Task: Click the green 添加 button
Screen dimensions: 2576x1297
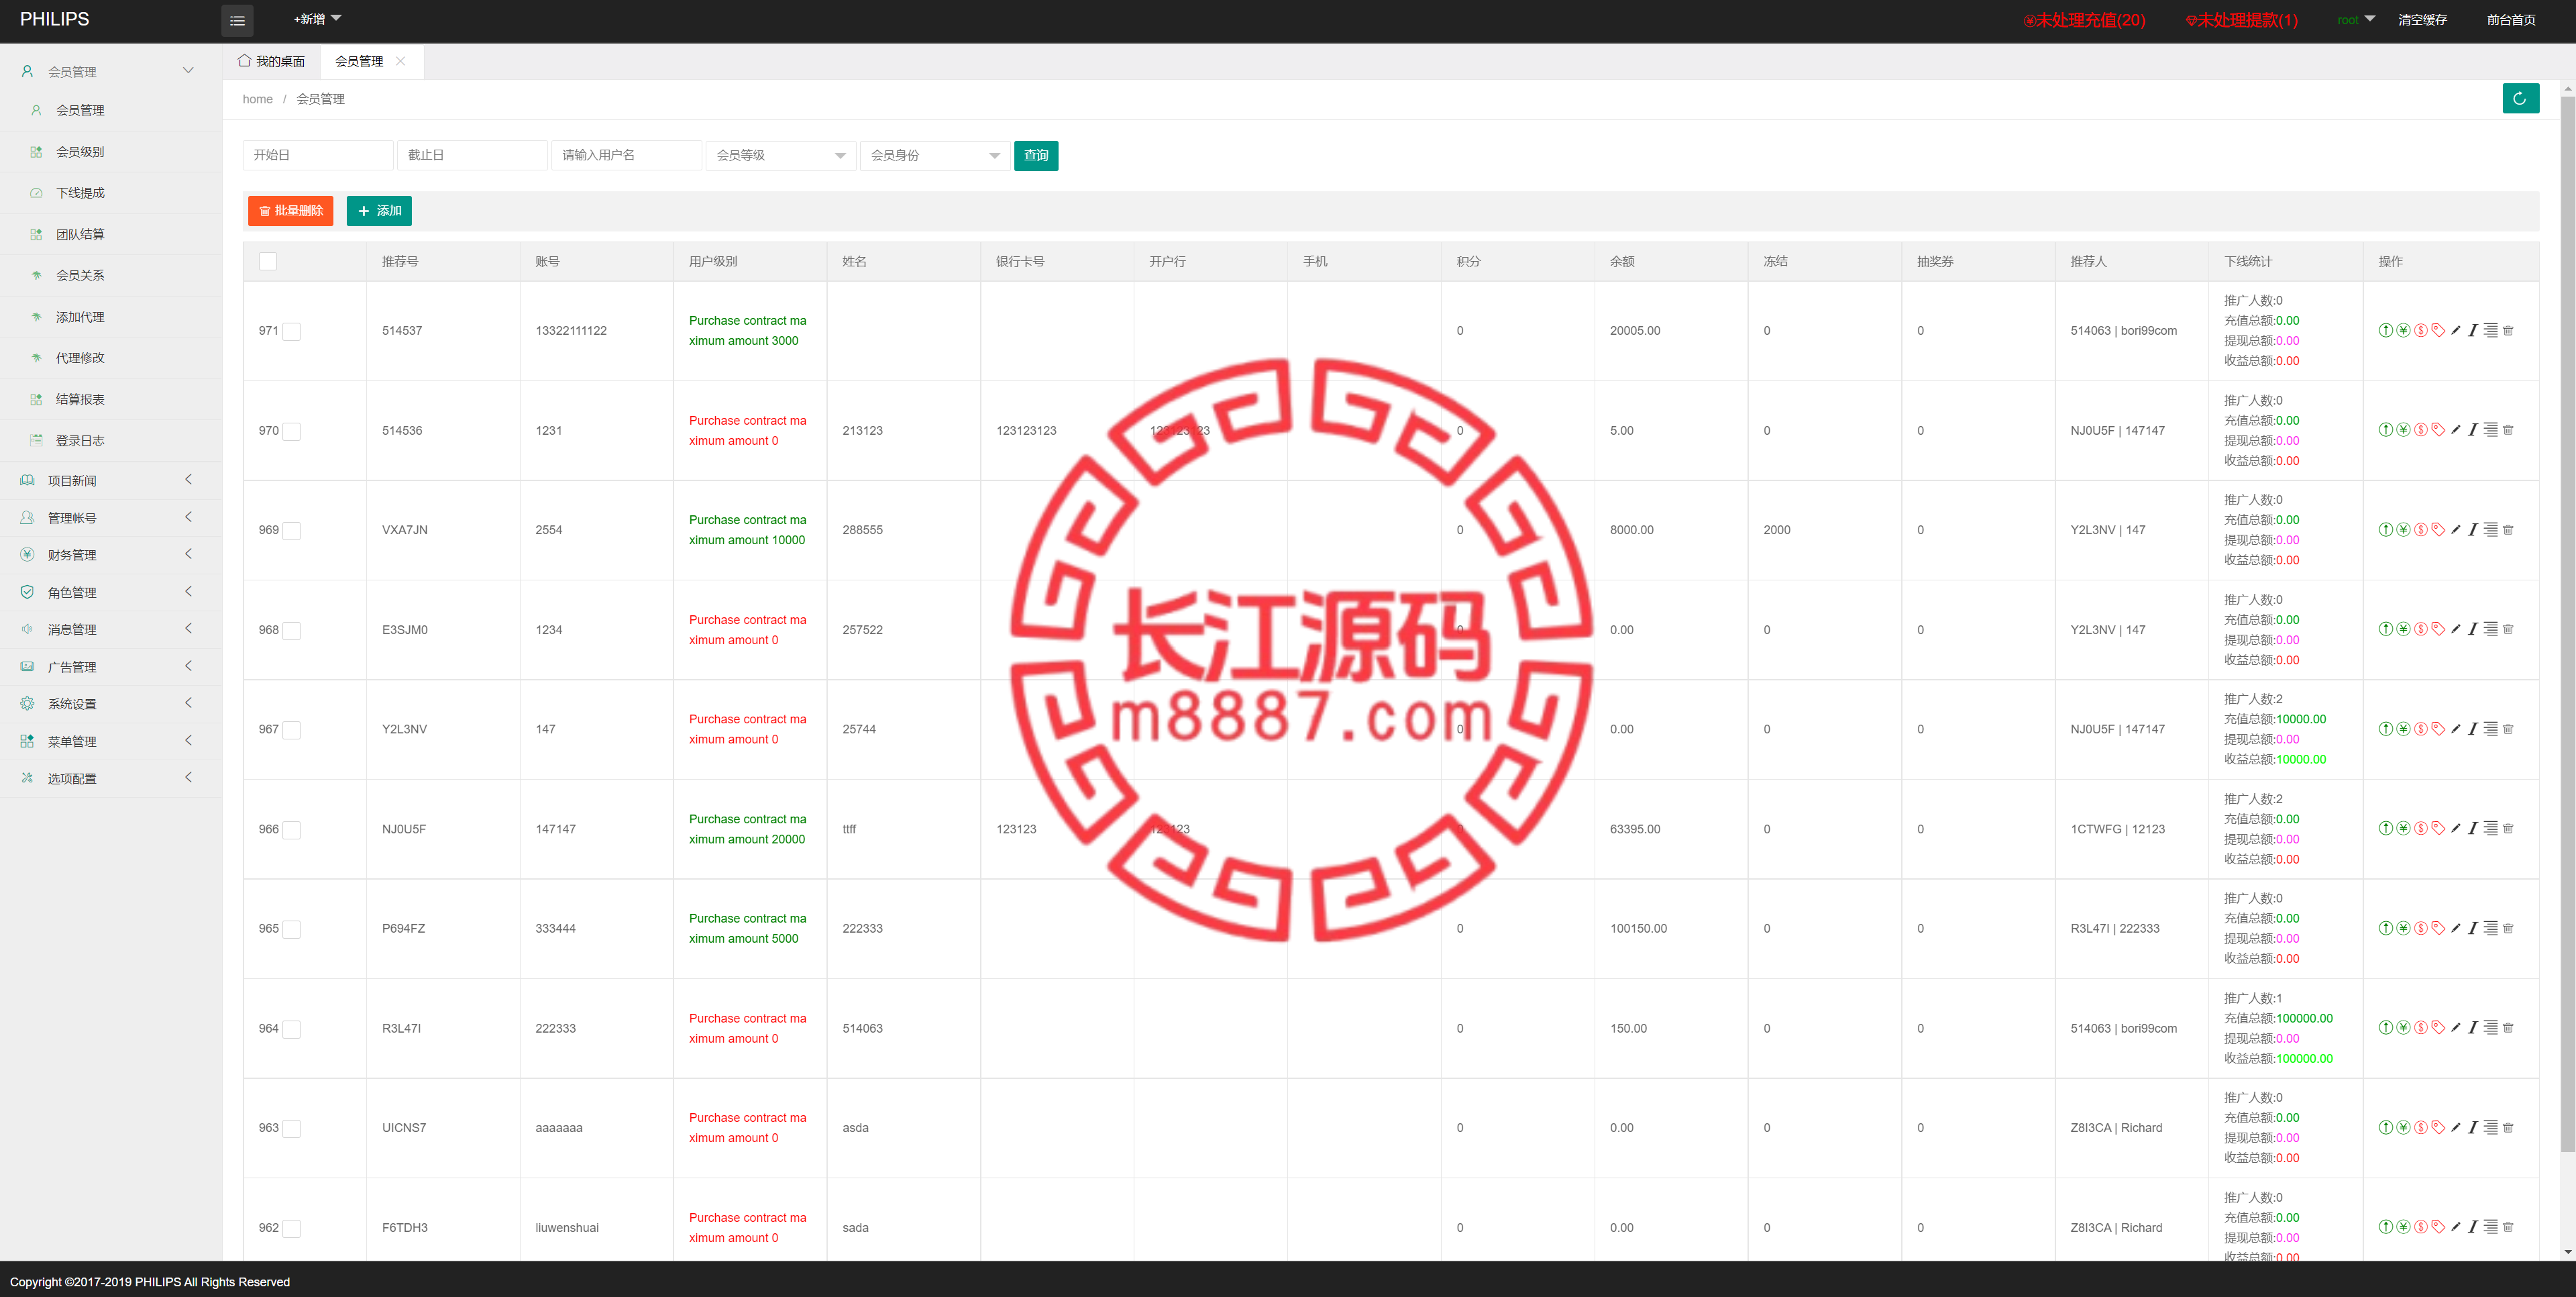Action: 379,211
